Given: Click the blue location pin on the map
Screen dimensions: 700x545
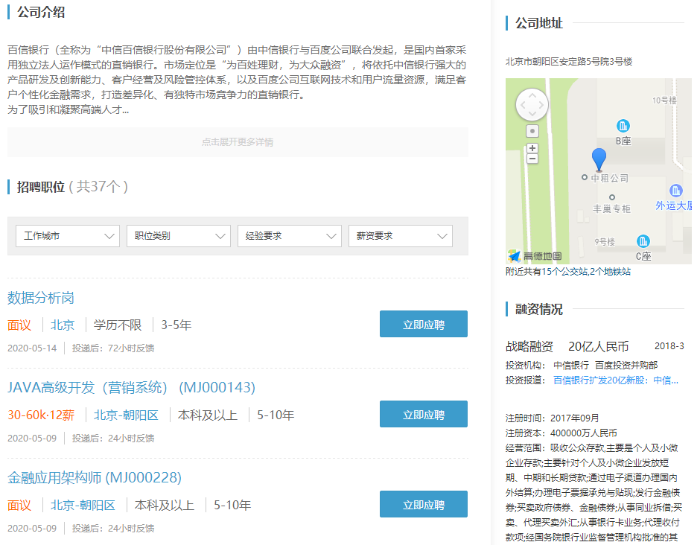Looking at the screenshot, I should (x=599, y=160).
